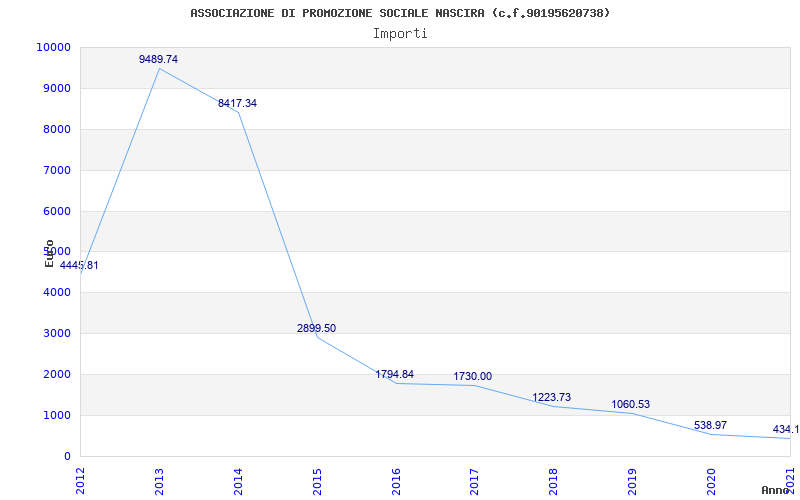Click the Importi subtitle
The width and height of the screenshot is (800, 500).
tap(400, 34)
